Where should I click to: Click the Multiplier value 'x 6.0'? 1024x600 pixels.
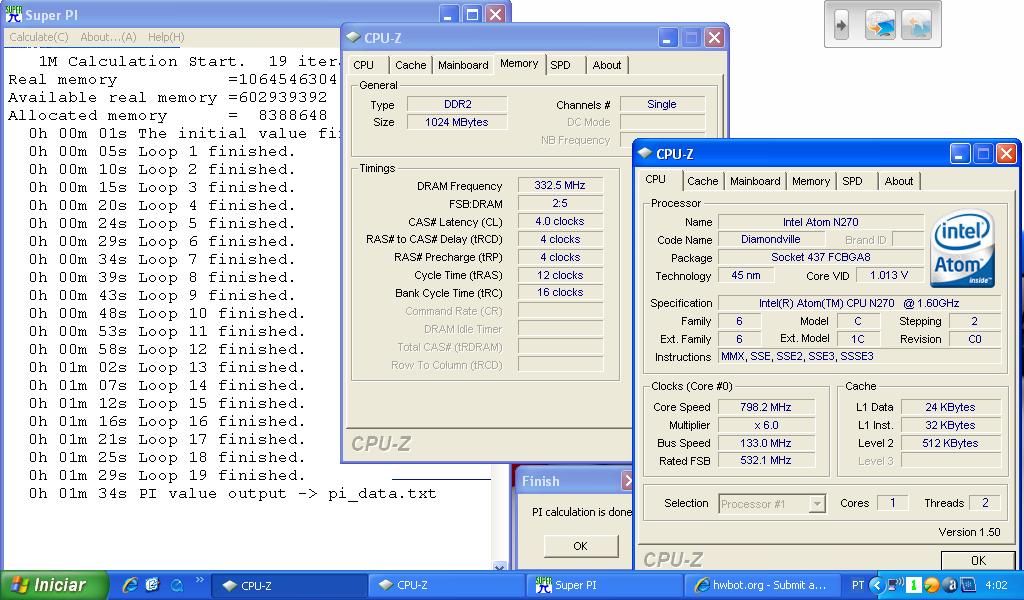[x=765, y=425]
